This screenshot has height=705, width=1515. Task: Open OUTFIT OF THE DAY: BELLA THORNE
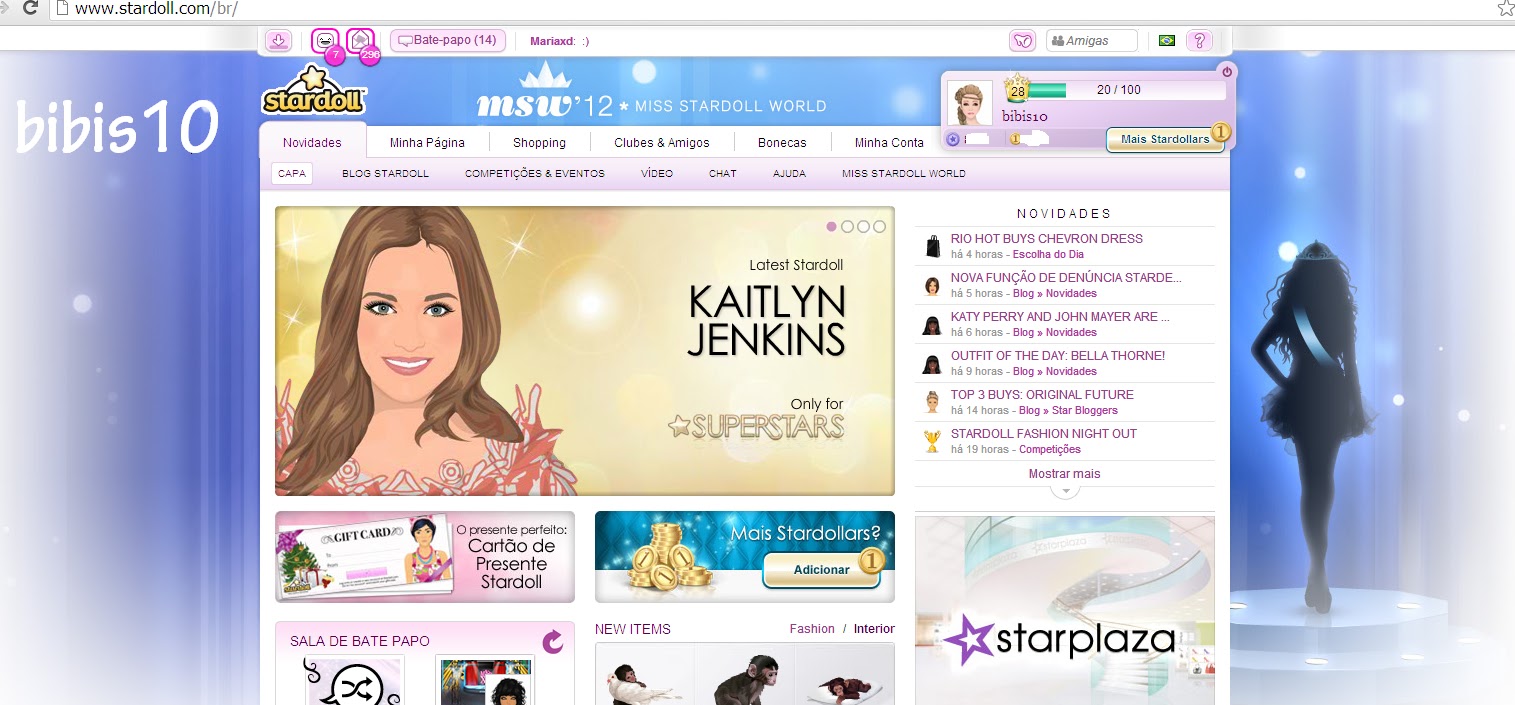(1058, 356)
